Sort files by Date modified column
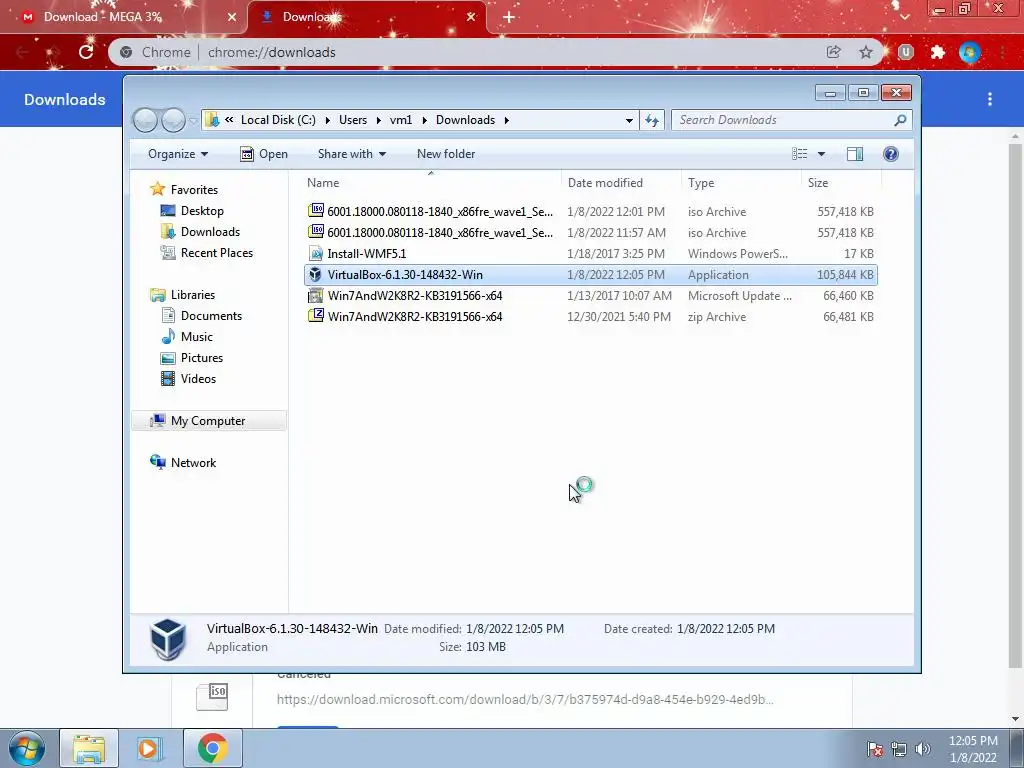 pos(621,183)
